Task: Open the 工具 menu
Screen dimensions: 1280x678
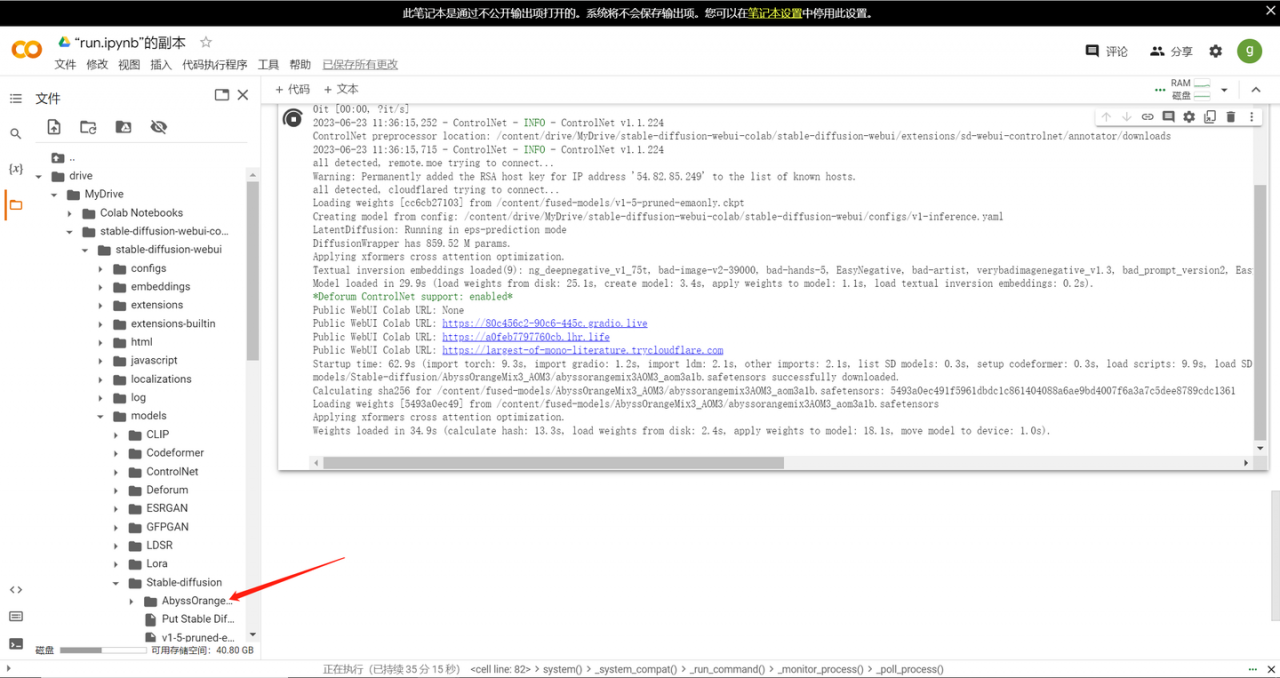Action: [x=268, y=64]
